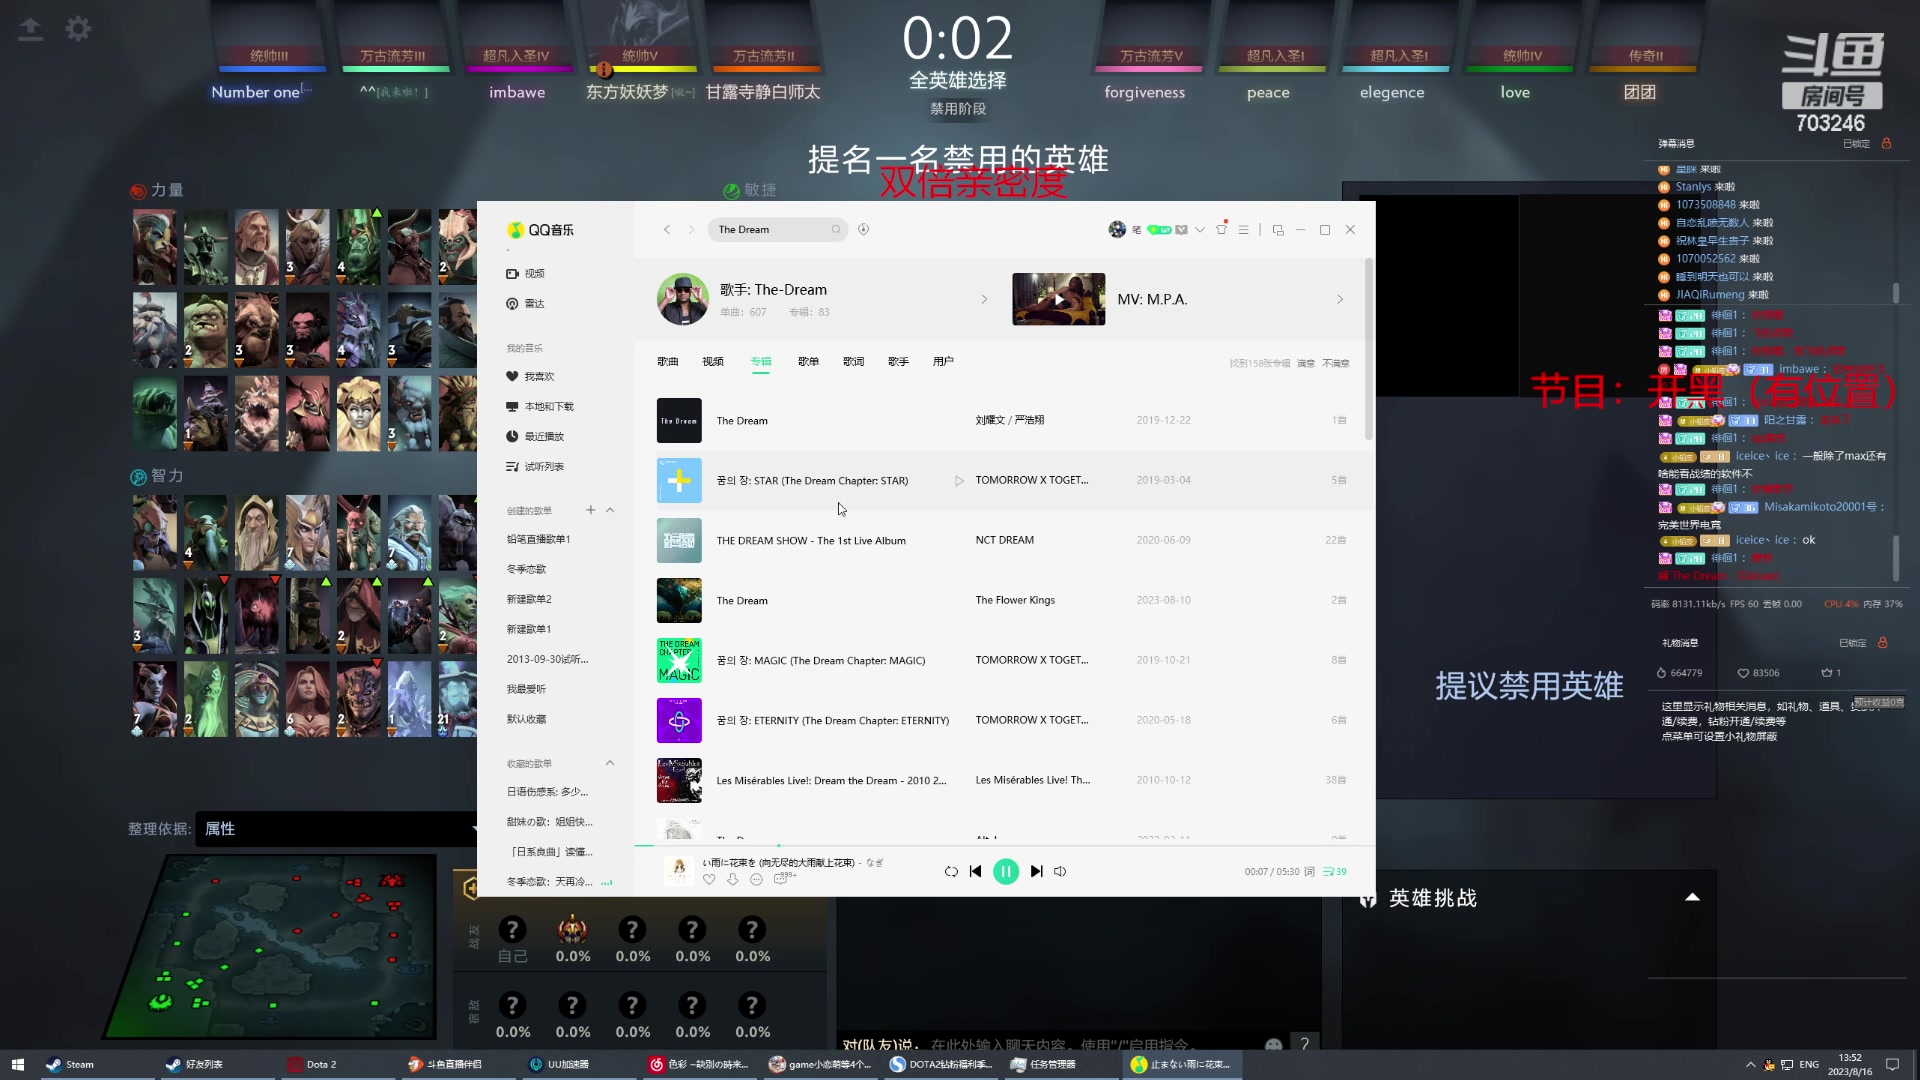
Task: Expand the MV: M.P.A. chevron
Action: 1340,299
